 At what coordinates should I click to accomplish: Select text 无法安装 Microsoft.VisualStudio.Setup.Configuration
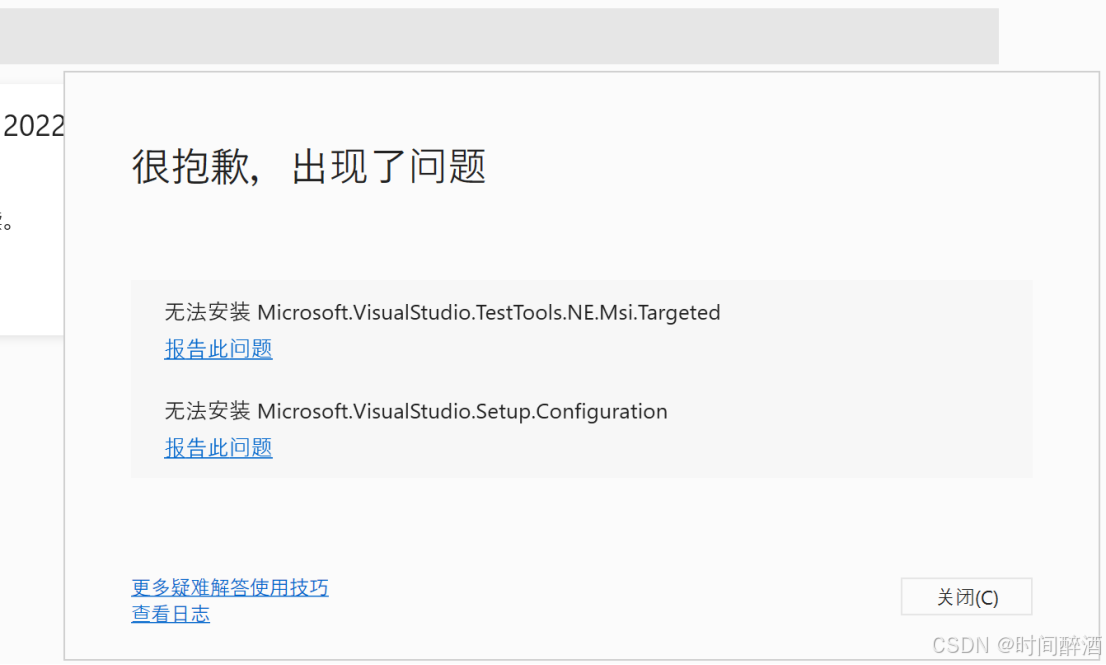click(416, 411)
